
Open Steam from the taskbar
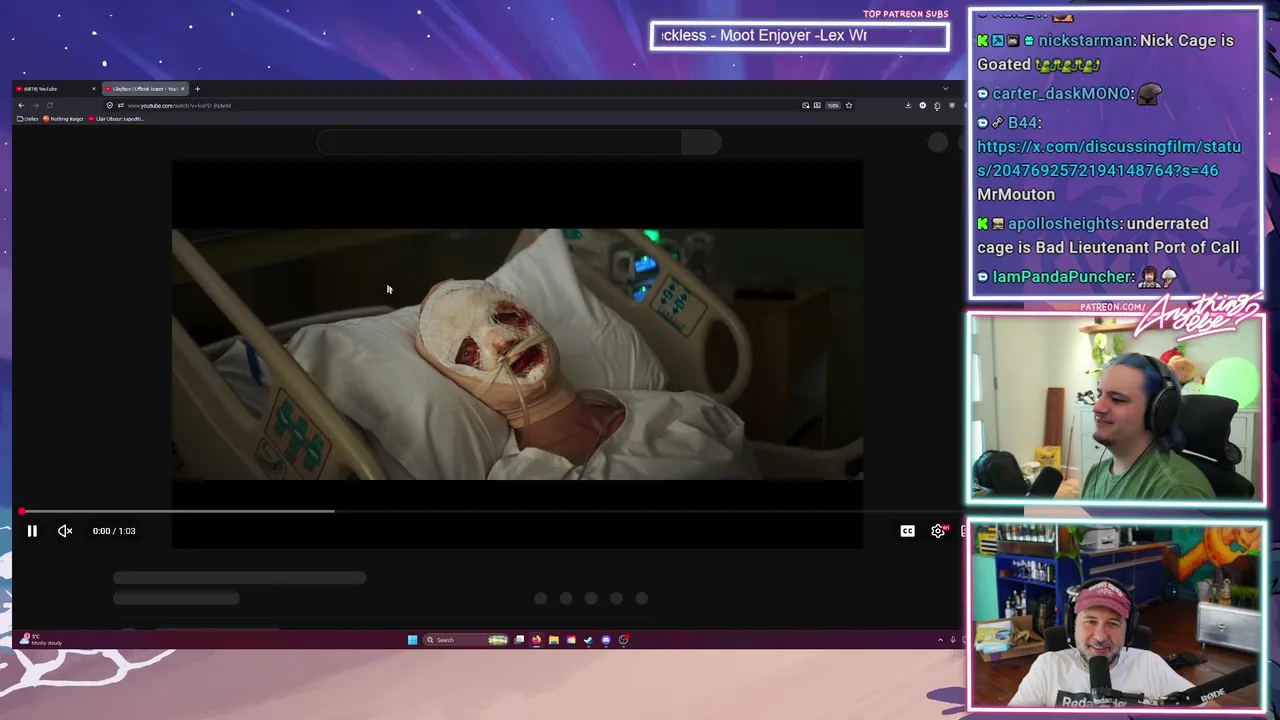[x=588, y=640]
